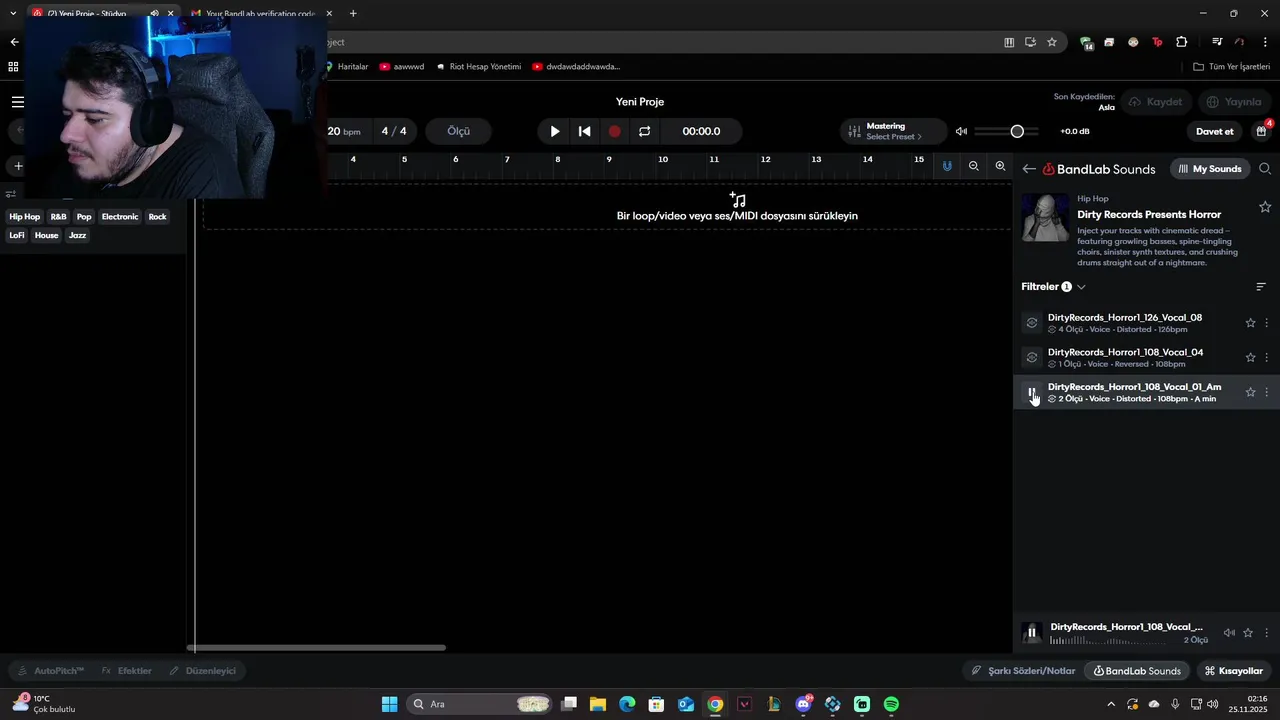
Task: Open the Kısayollar shortcuts panel
Action: pyautogui.click(x=1233, y=671)
